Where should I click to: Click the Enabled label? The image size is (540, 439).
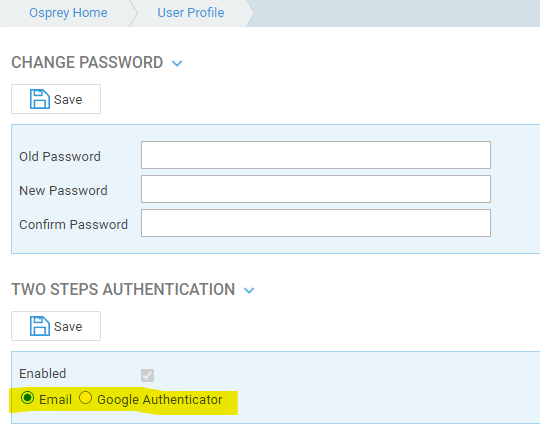pos(42,374)
